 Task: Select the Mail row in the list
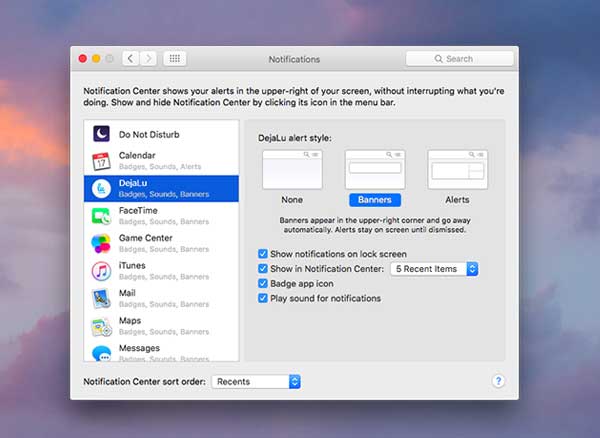[x=161, y=299]
